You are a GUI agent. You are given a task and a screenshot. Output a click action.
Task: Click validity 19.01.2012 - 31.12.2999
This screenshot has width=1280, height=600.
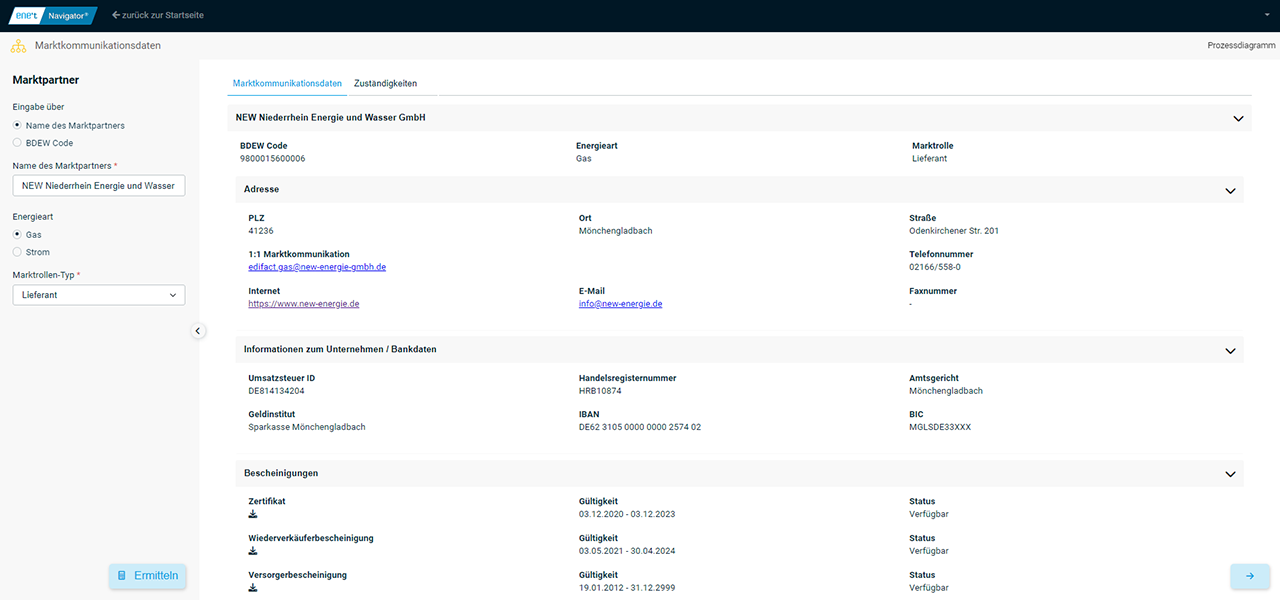pos(627,588)
